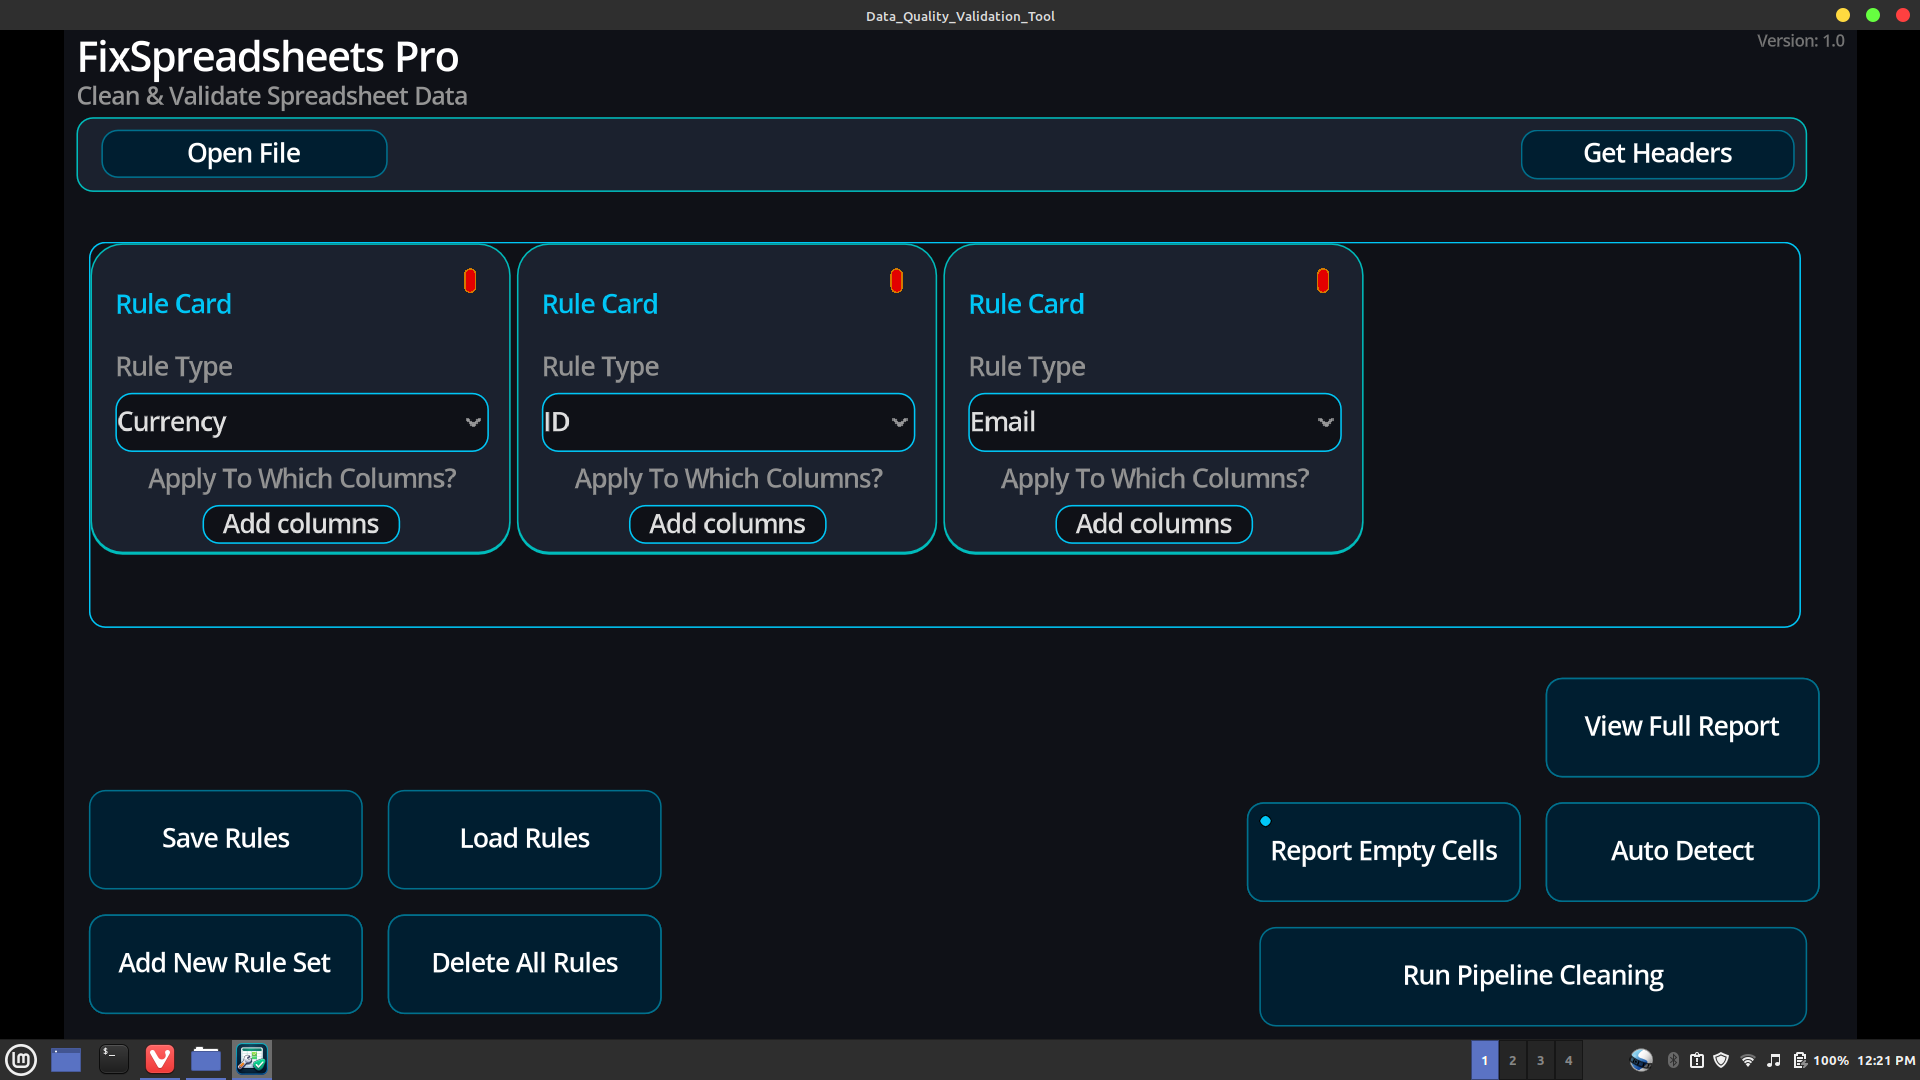
Task: Click the Wi-Fi network tray icon
Action: (1747, 1060)
